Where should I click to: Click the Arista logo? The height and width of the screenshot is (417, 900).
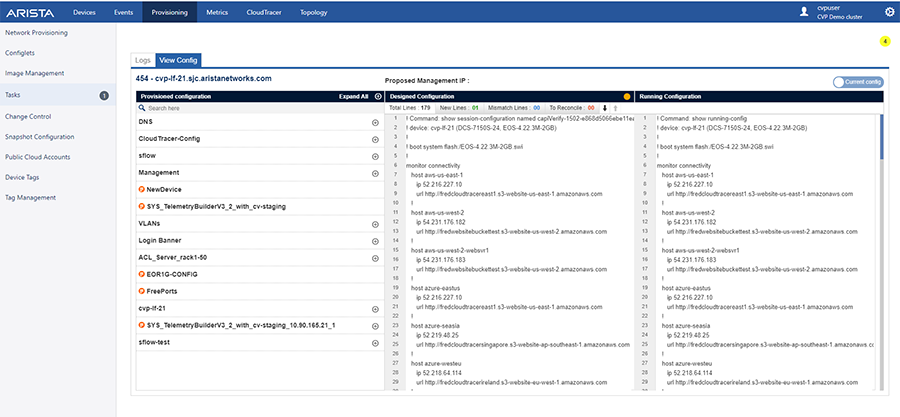tap(30, 13)
